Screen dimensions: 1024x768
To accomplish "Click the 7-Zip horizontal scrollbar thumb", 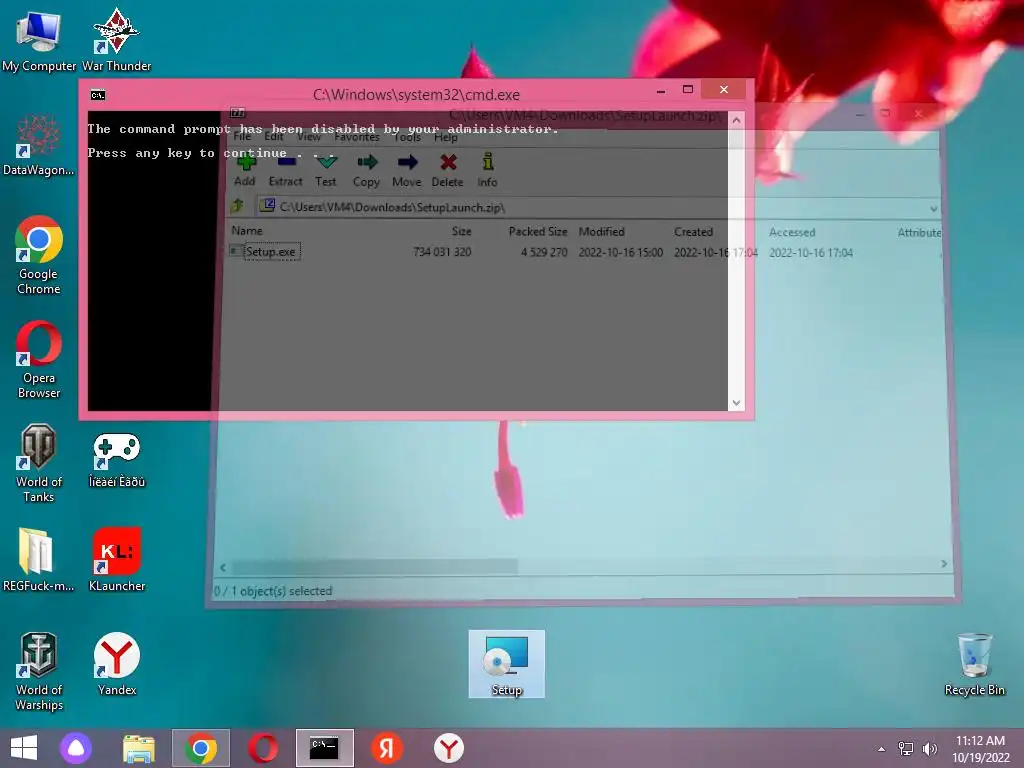I will coord(375,566).
